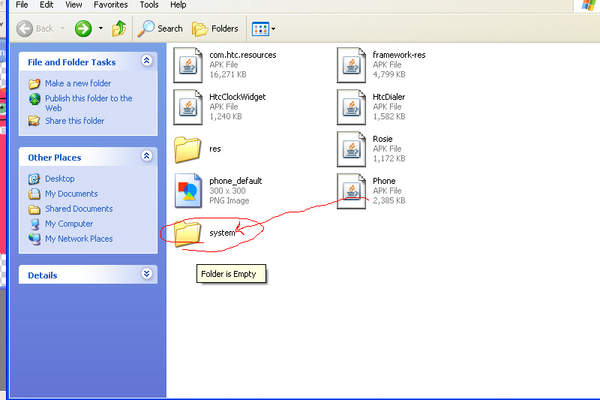Open the Tools menu

click(x=149, y=5)
